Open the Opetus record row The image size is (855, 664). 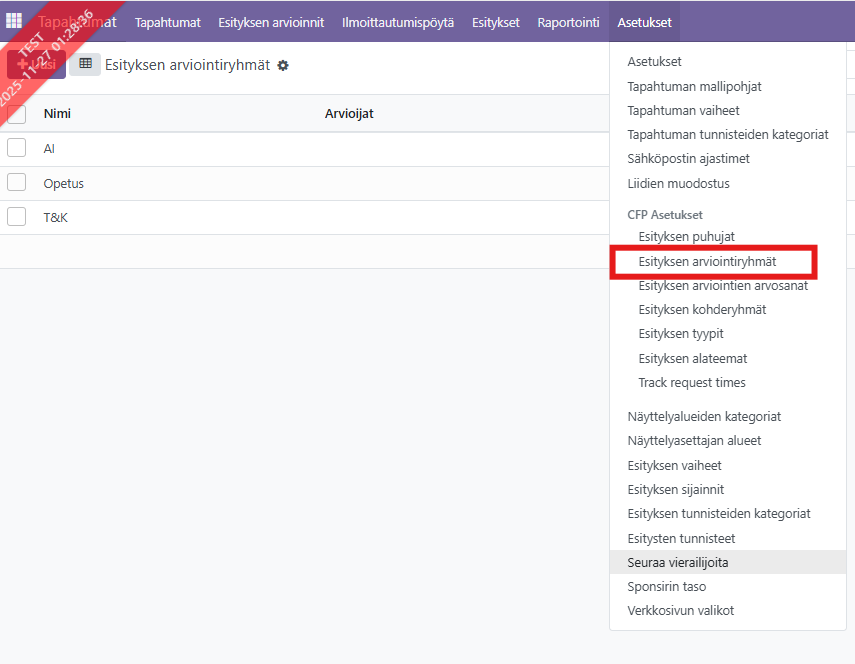pyautogui.click(x=64, y=183)
